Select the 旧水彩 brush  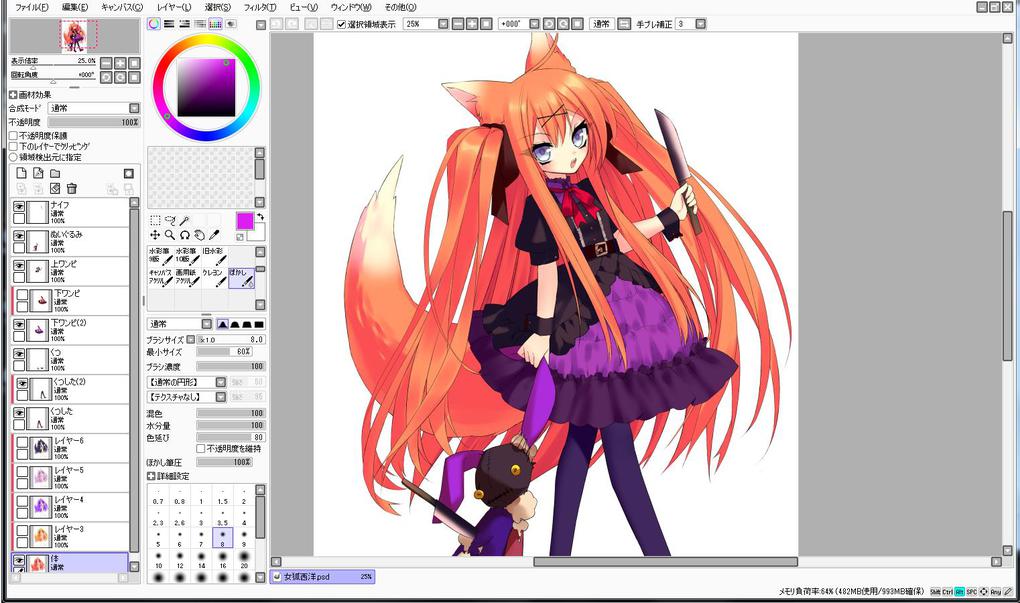[x=214, y=256]
